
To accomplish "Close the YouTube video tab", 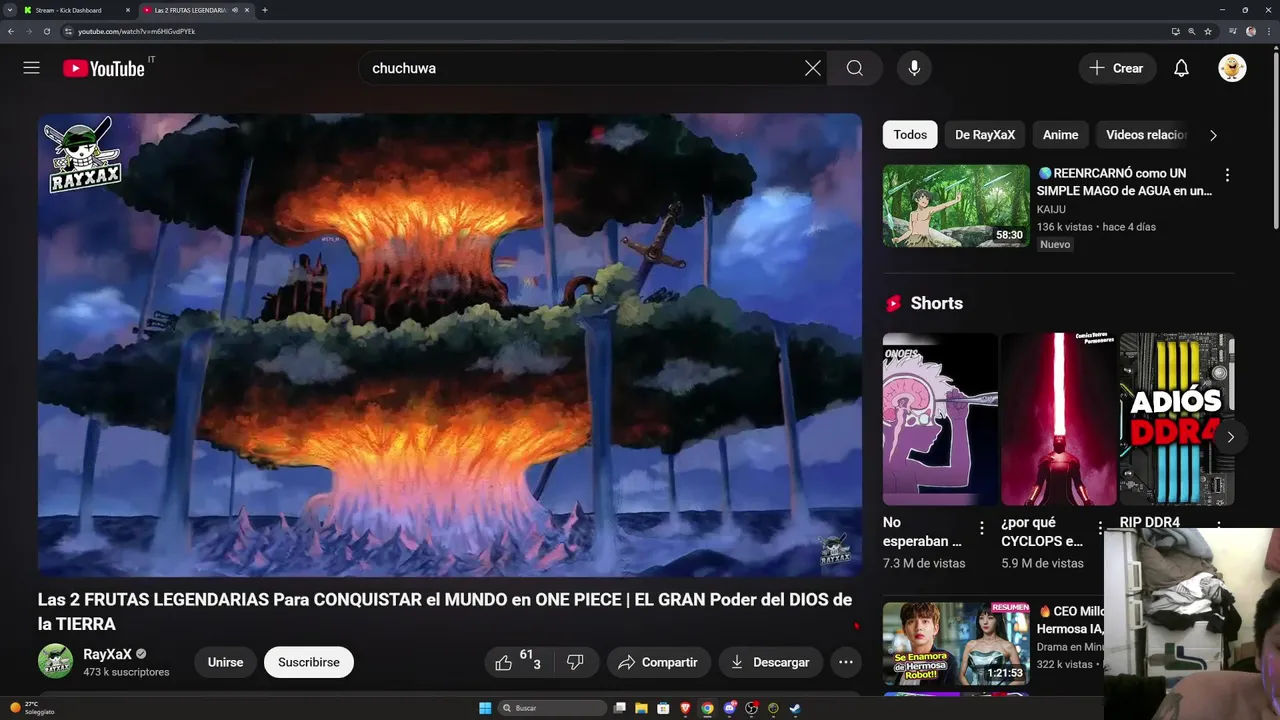I will 247,10.
